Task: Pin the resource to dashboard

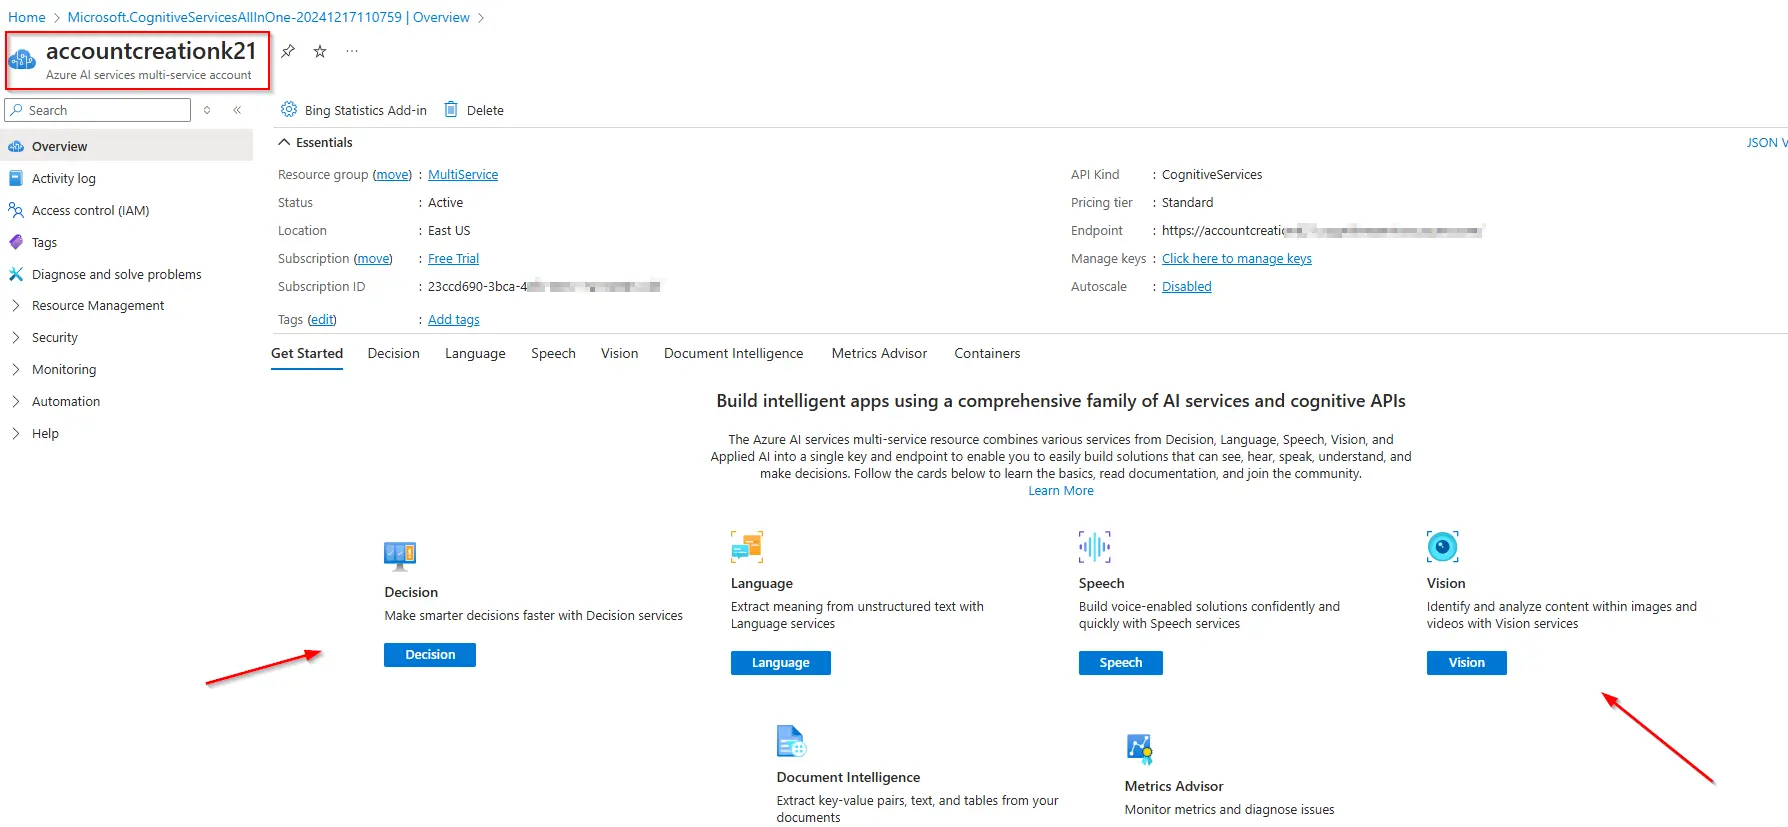Action: point(288,51)
